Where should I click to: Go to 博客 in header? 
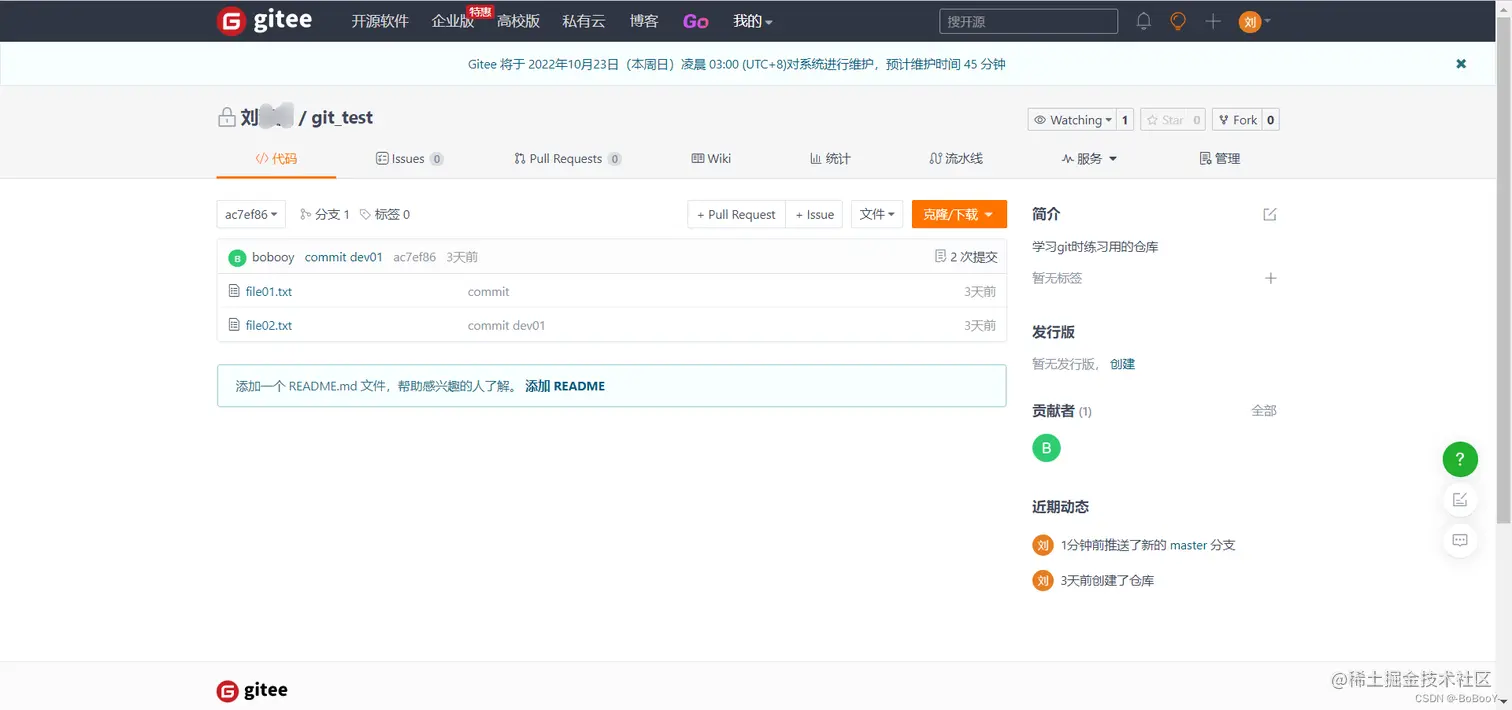pos(644,21)
